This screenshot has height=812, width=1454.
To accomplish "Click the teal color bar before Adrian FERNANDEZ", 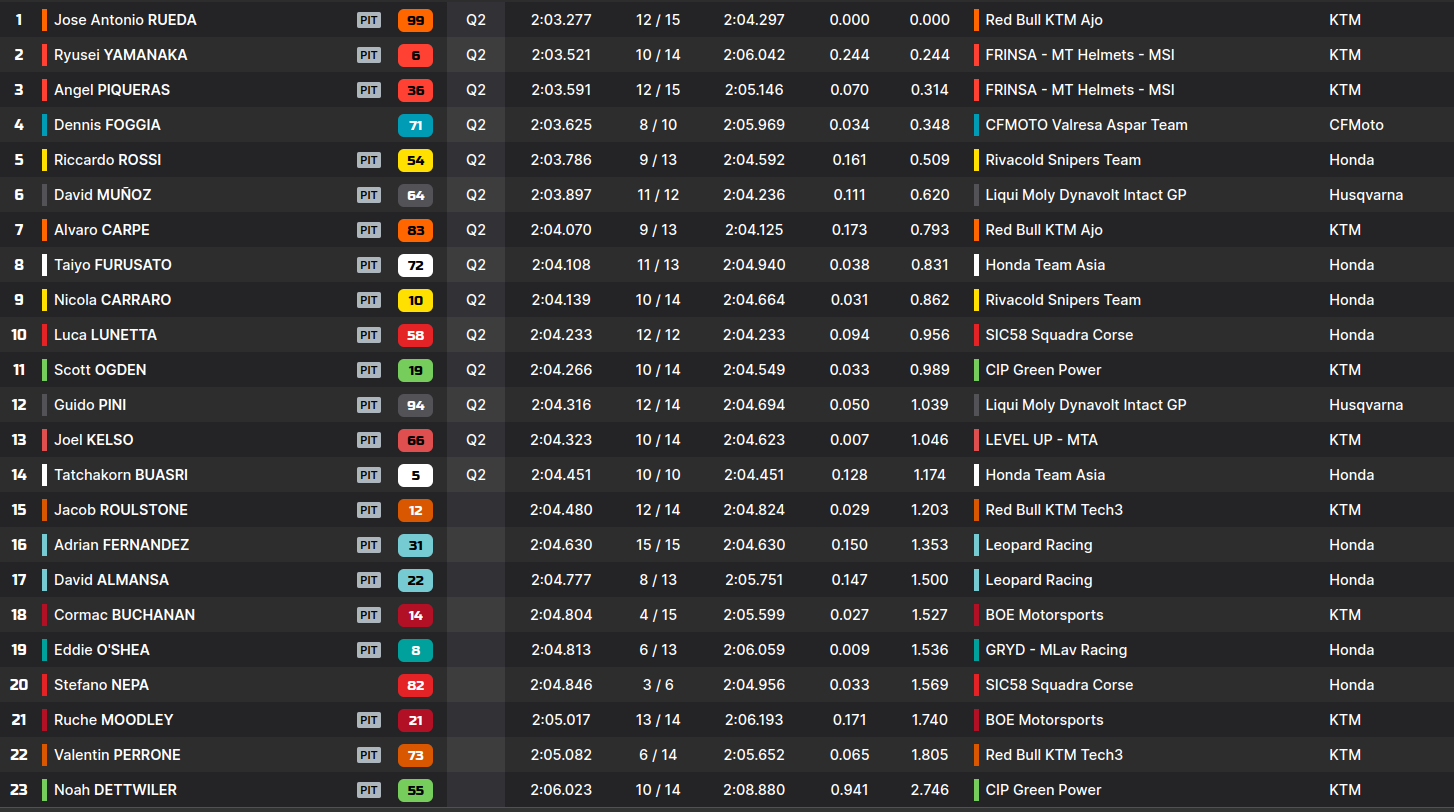I will pyautogui.click(x=44, y=545).
